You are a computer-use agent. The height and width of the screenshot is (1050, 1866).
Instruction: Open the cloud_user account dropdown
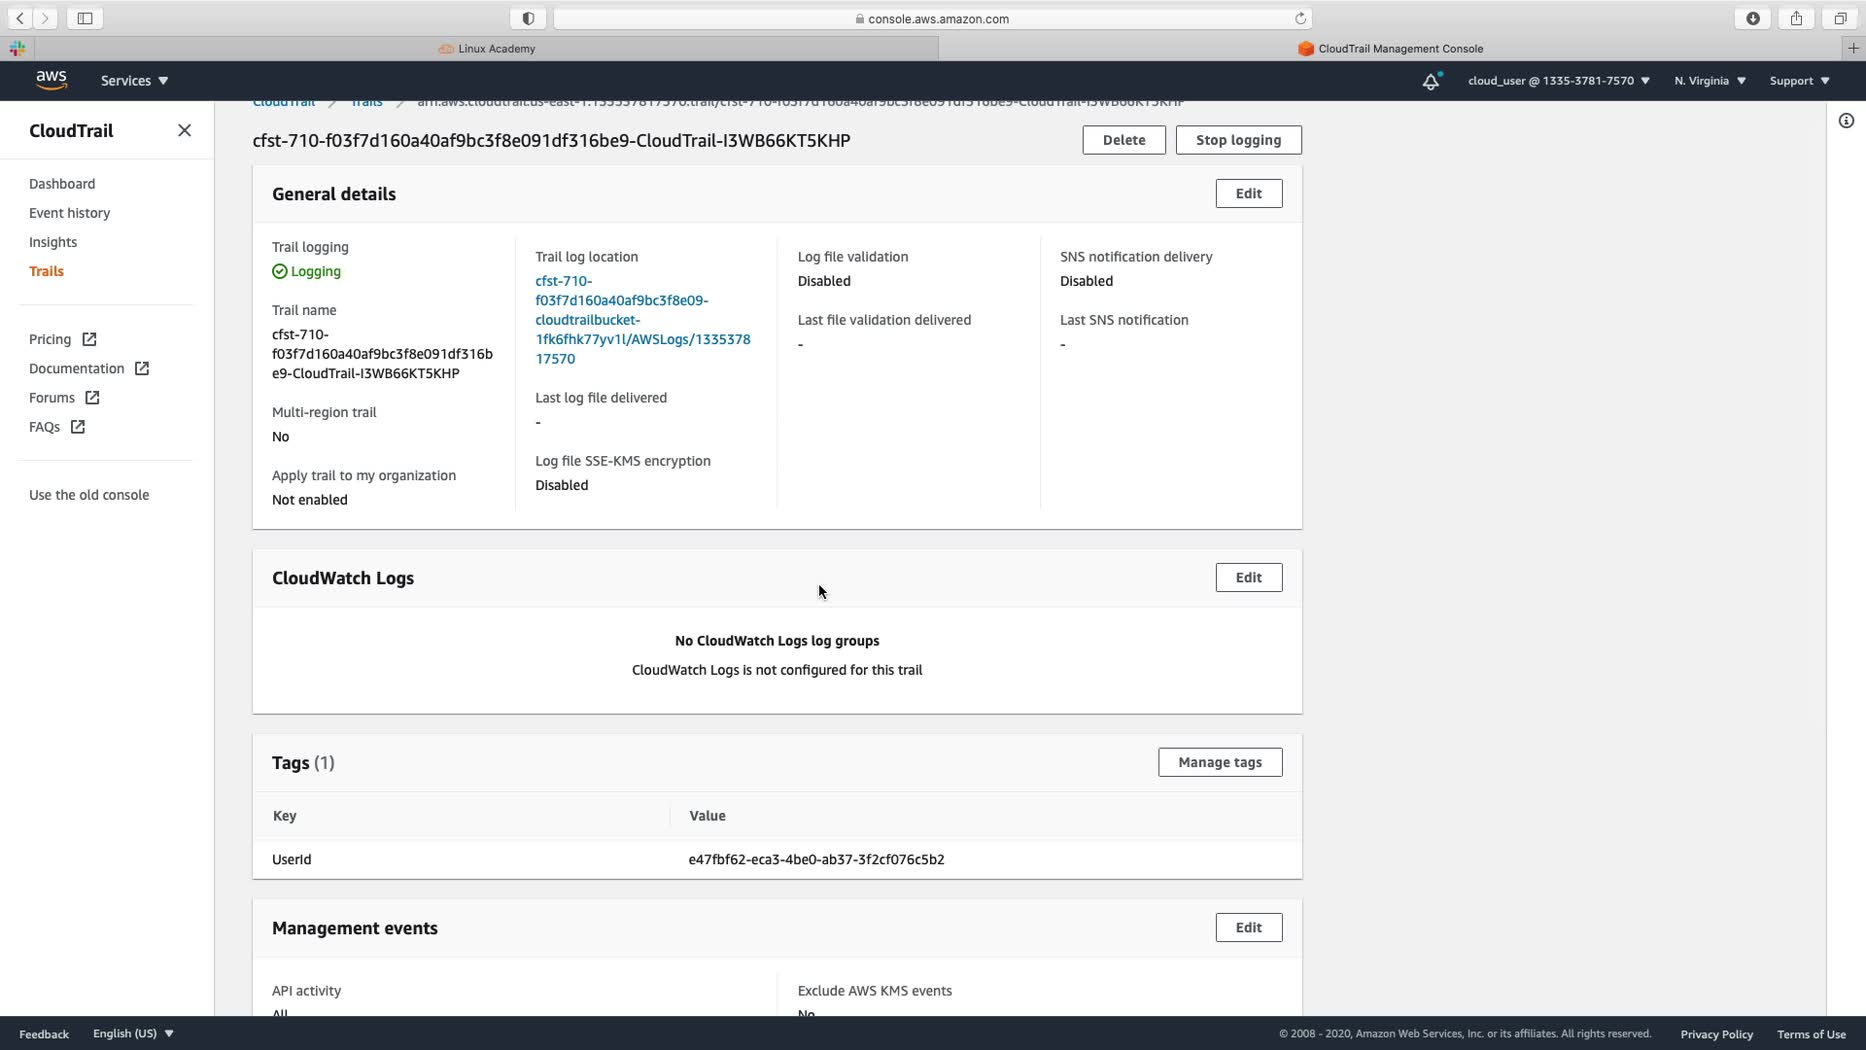pyautogui.click(x=1558, y=81)
